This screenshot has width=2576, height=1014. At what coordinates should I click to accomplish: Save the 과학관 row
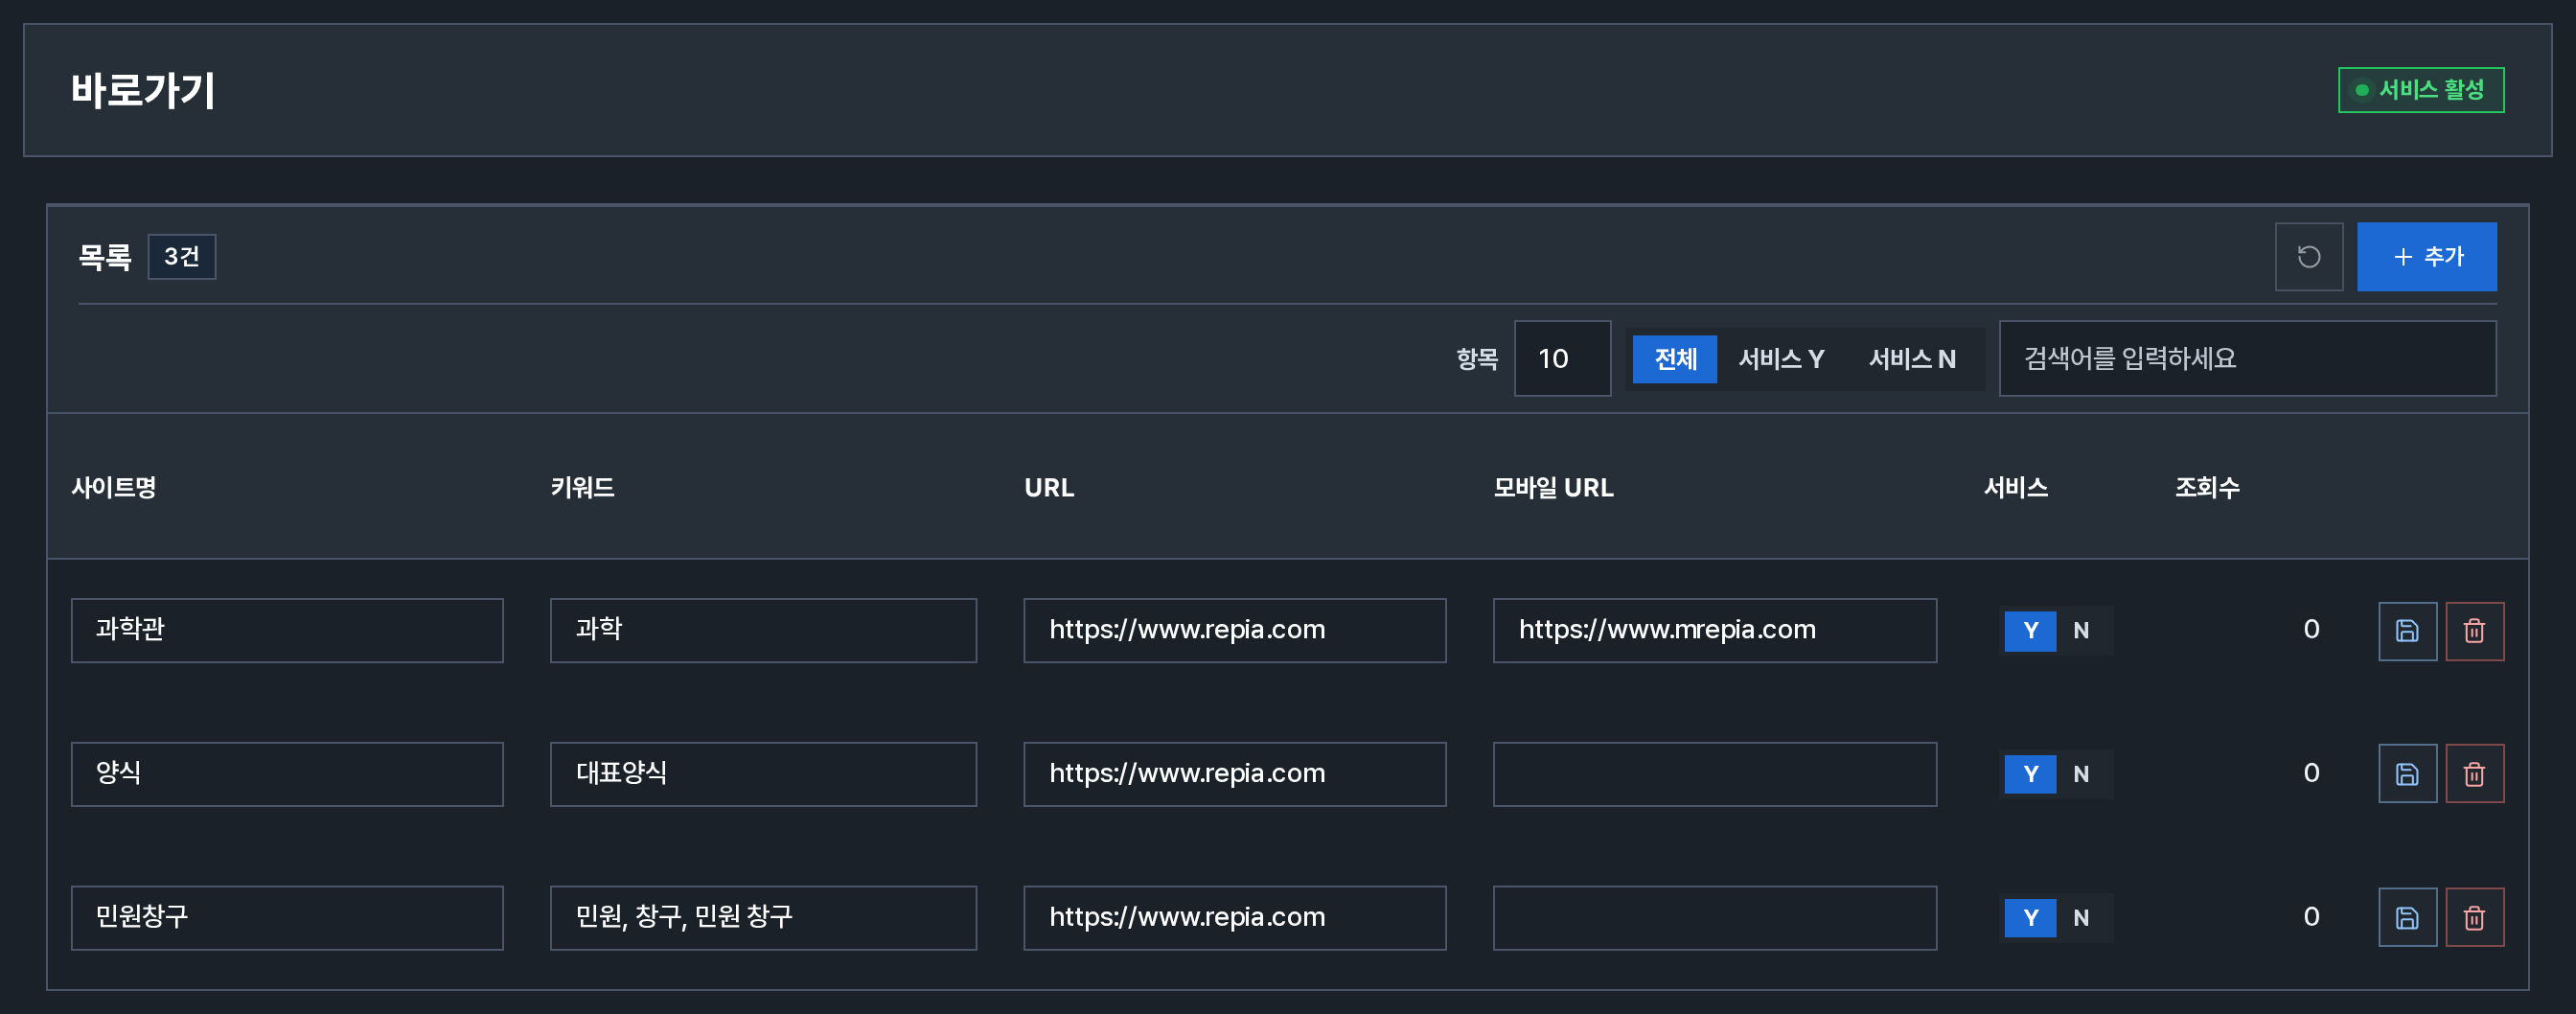tap(2407, 631)
